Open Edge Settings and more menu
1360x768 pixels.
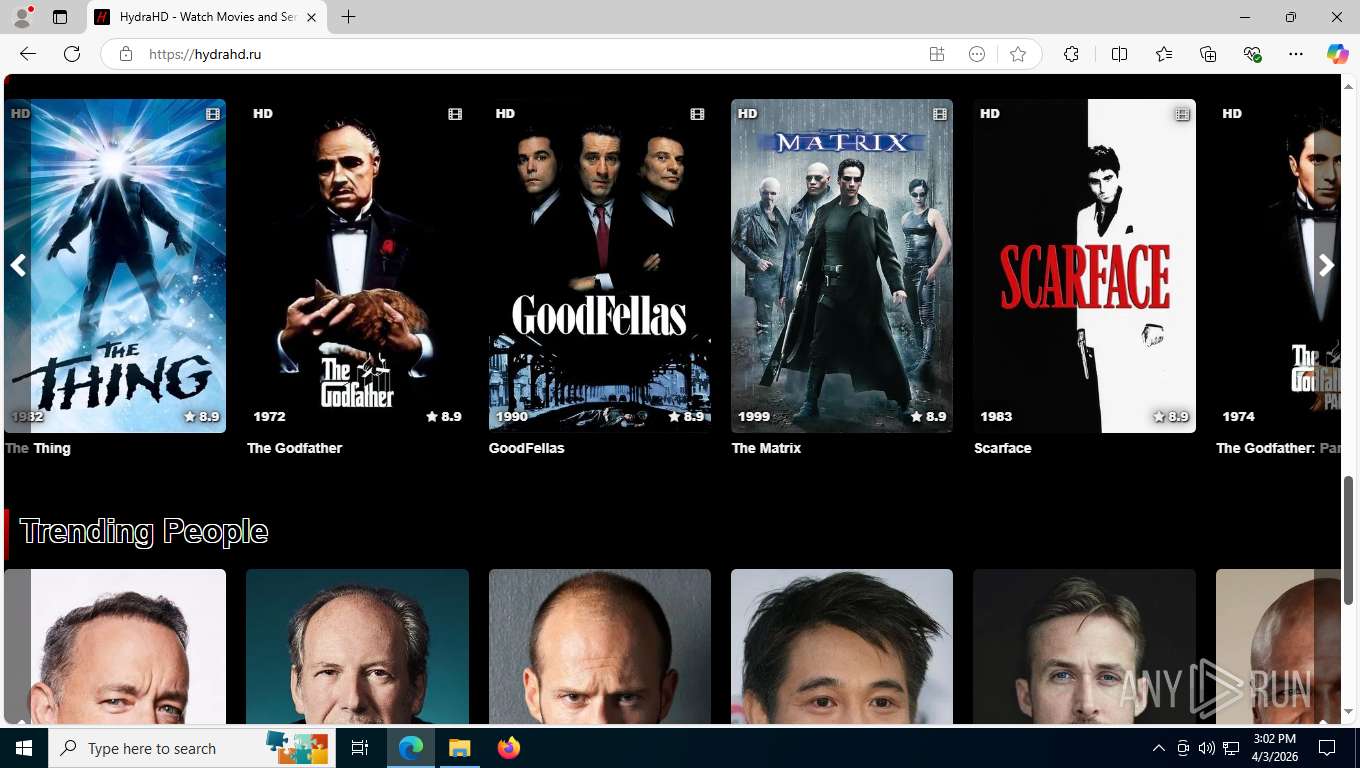1296,54
